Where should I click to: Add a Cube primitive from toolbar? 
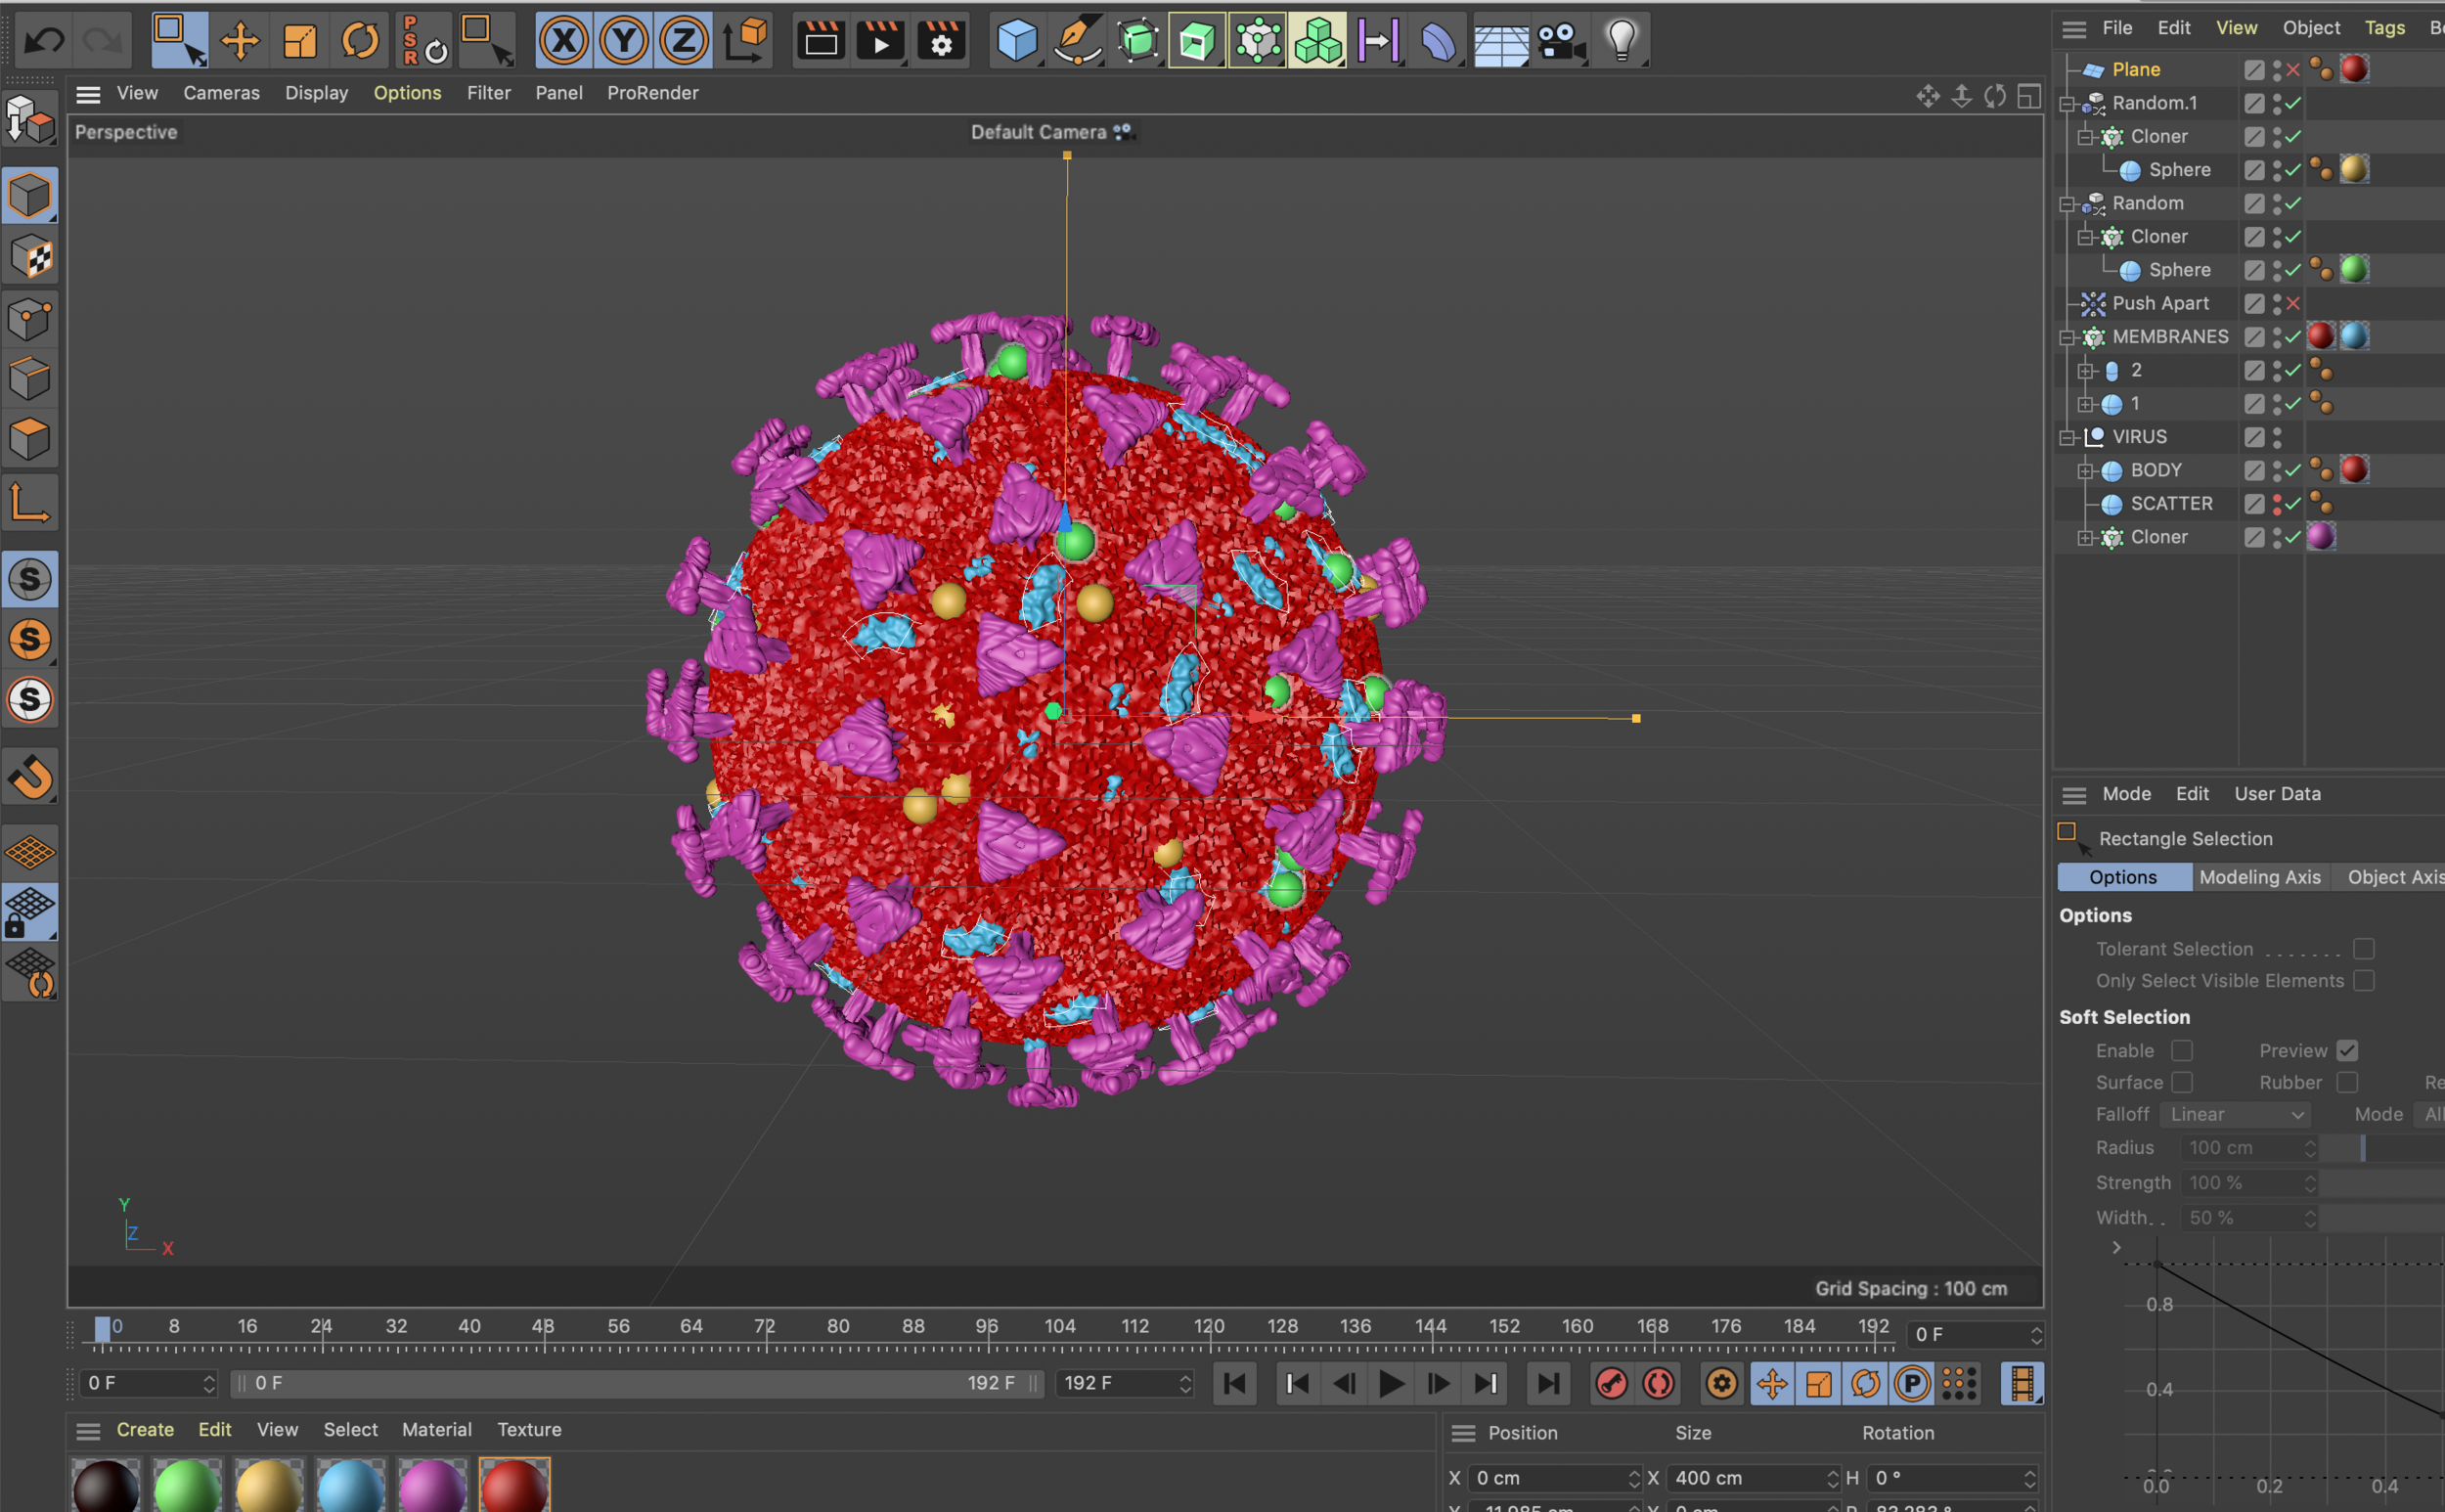(1017, 41)
